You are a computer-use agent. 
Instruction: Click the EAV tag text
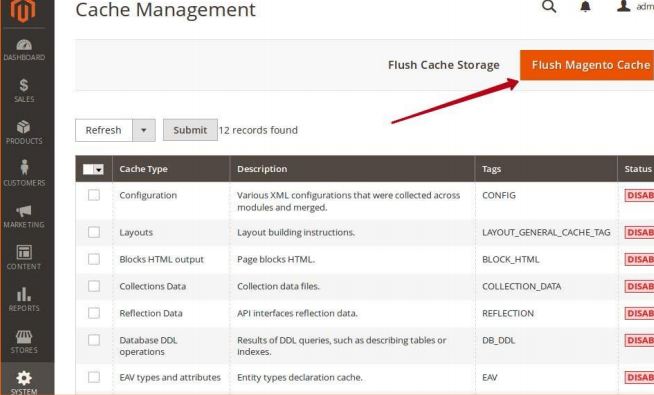[490, 377]
